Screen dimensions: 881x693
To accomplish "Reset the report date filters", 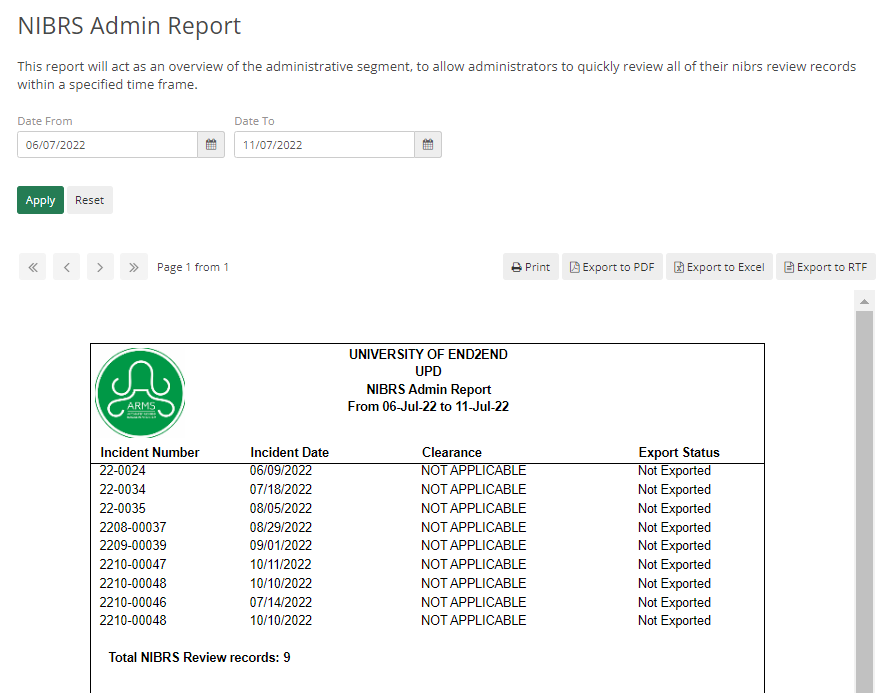I will click(89, 200).
